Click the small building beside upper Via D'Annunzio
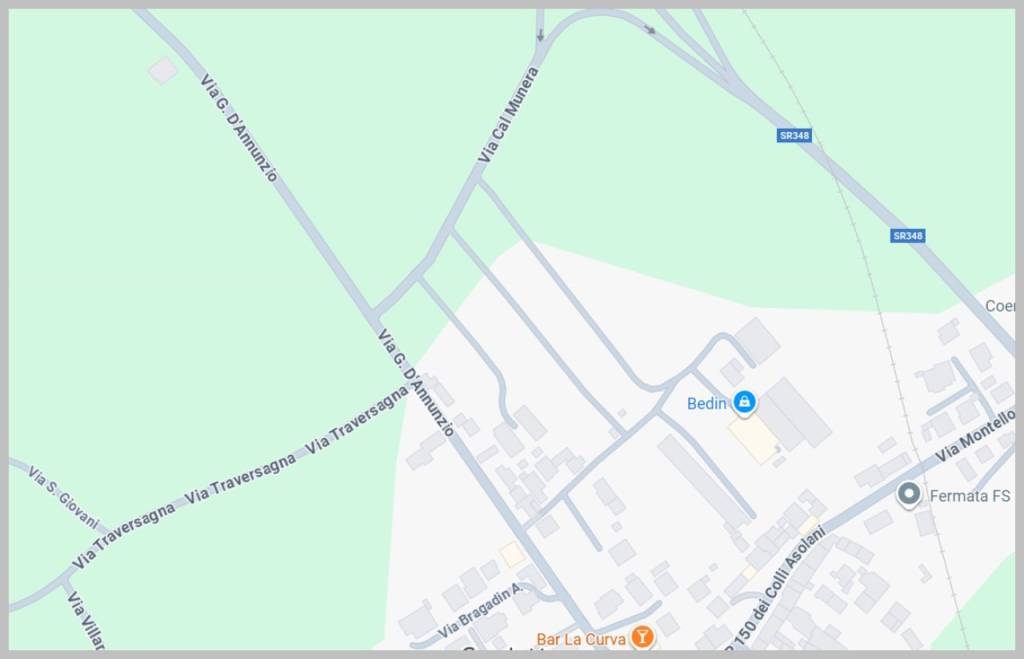 [x=163, y=71]
